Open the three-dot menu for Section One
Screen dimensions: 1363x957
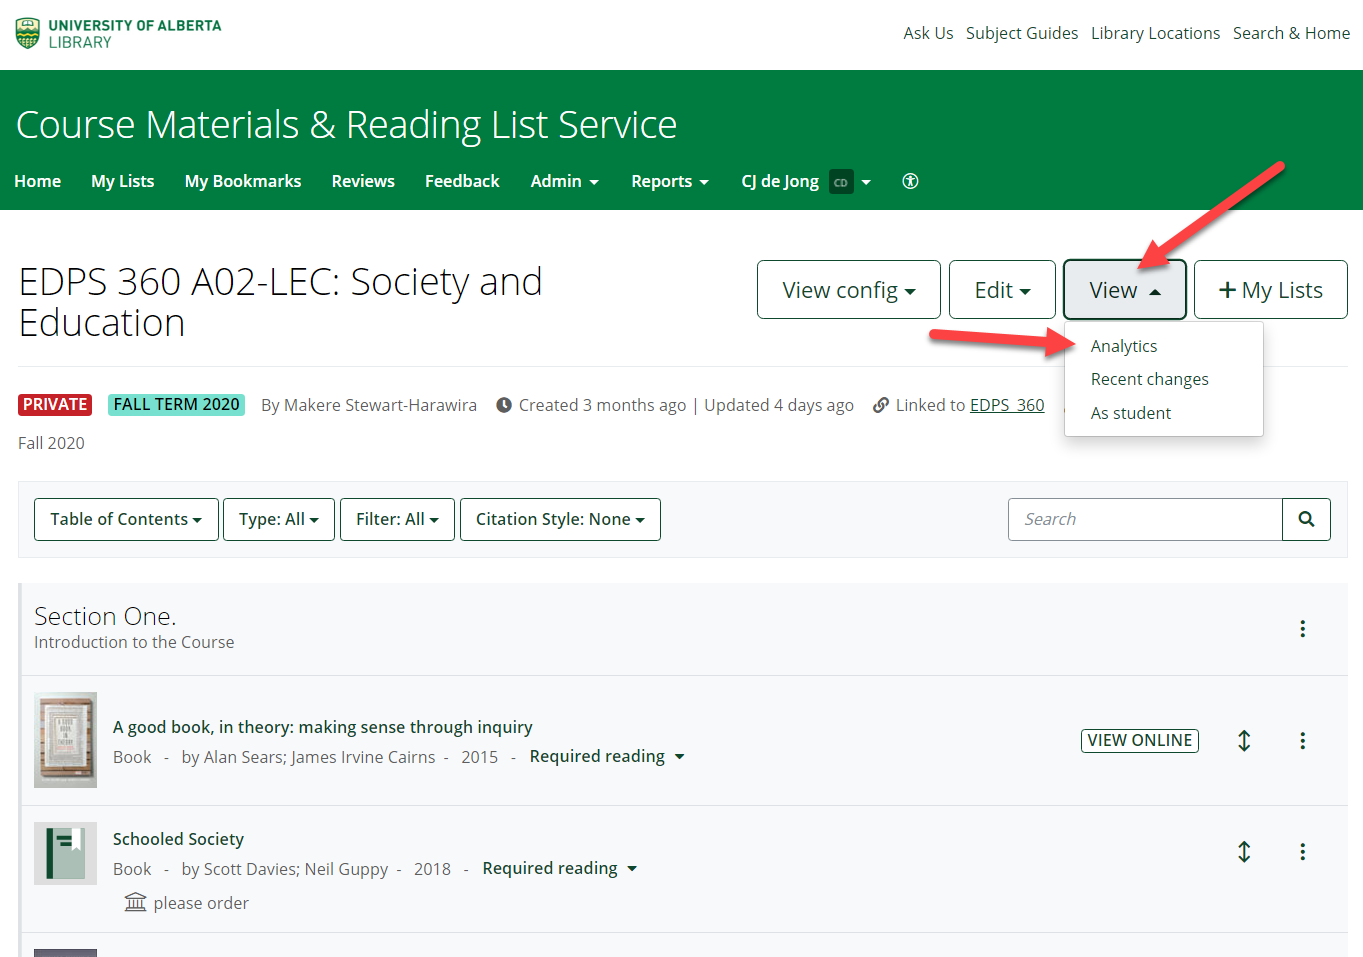pos(1302,629)
